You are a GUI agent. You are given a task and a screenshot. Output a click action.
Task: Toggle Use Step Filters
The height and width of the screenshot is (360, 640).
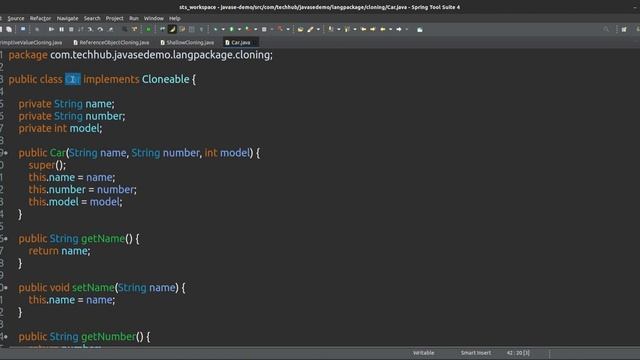coord(134,29)
